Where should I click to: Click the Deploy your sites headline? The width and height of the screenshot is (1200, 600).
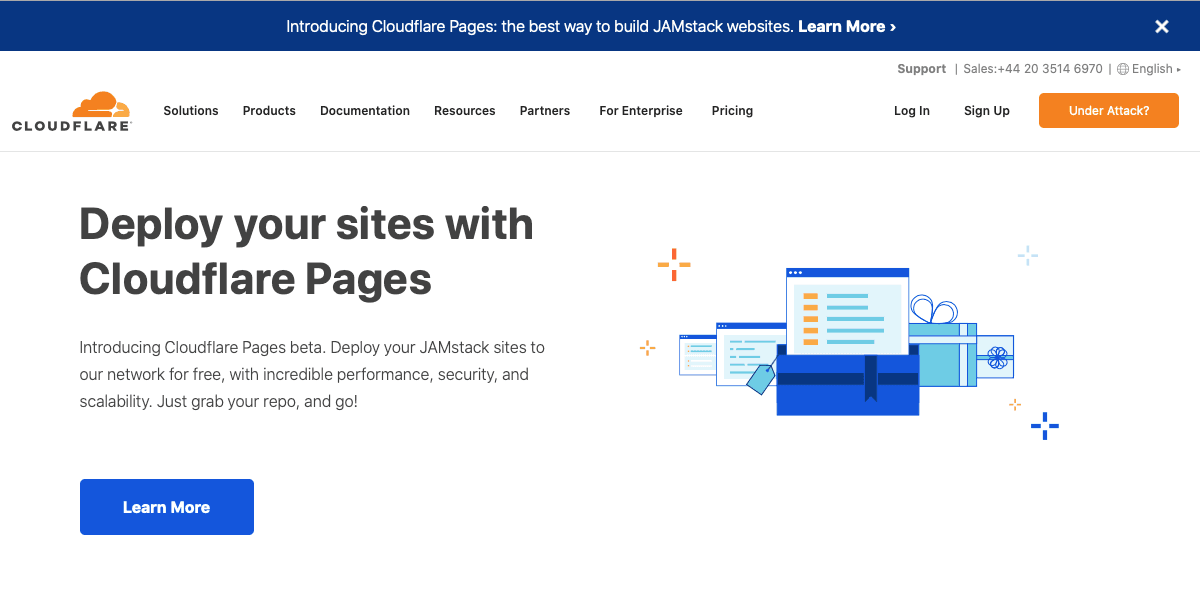pos(306,251)
